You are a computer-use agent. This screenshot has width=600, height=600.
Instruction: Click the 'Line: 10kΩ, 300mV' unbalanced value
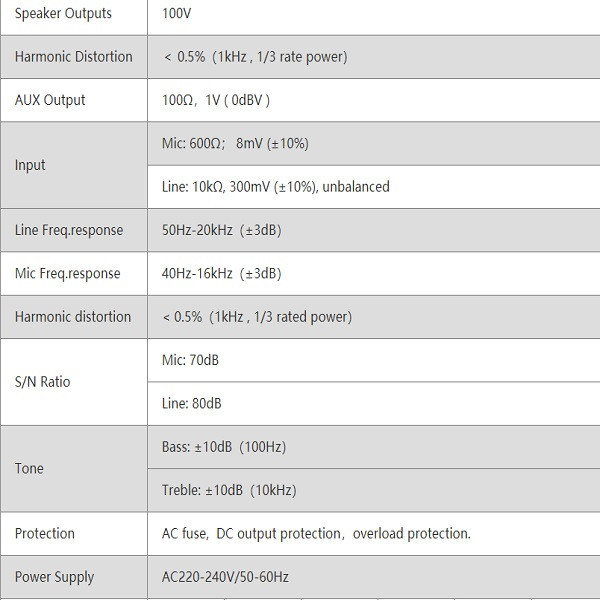coord(275,187)
